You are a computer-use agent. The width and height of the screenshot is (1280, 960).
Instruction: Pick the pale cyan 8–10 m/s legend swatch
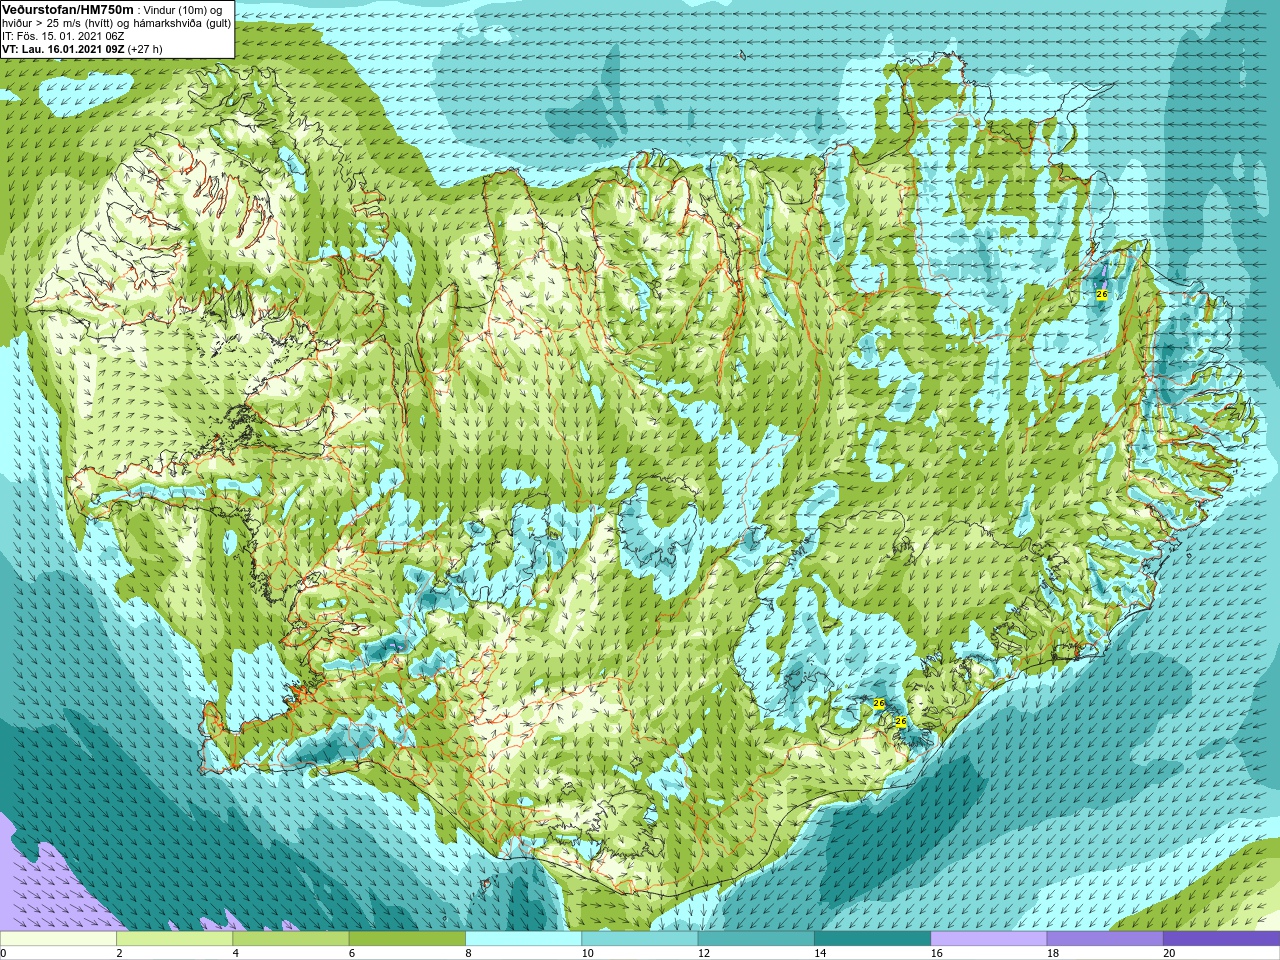523,939
